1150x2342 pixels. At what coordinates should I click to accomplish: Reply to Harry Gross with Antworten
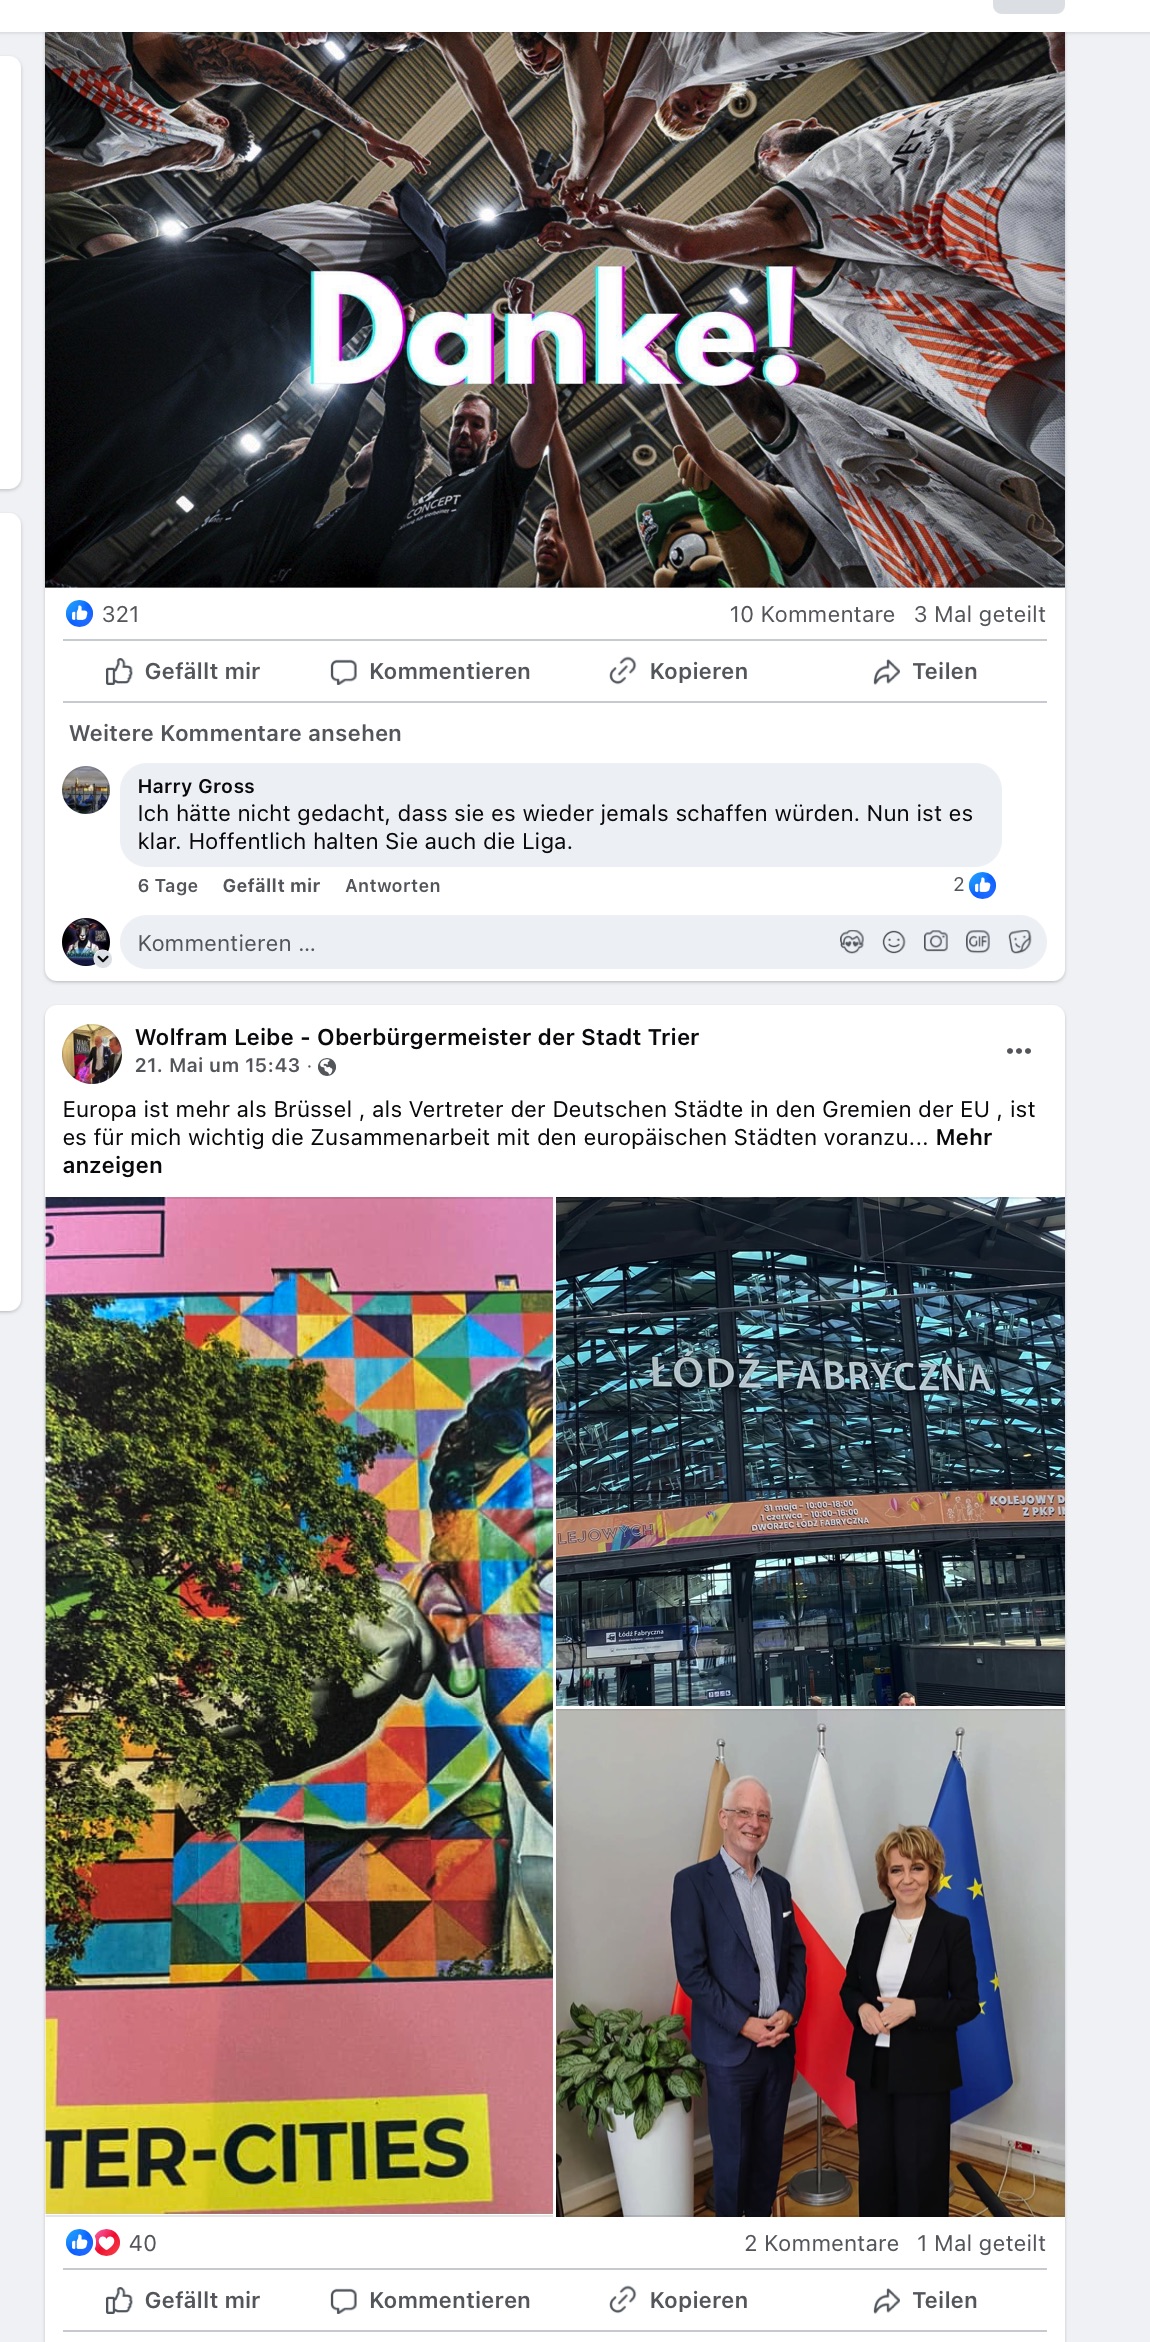(393, 886)
